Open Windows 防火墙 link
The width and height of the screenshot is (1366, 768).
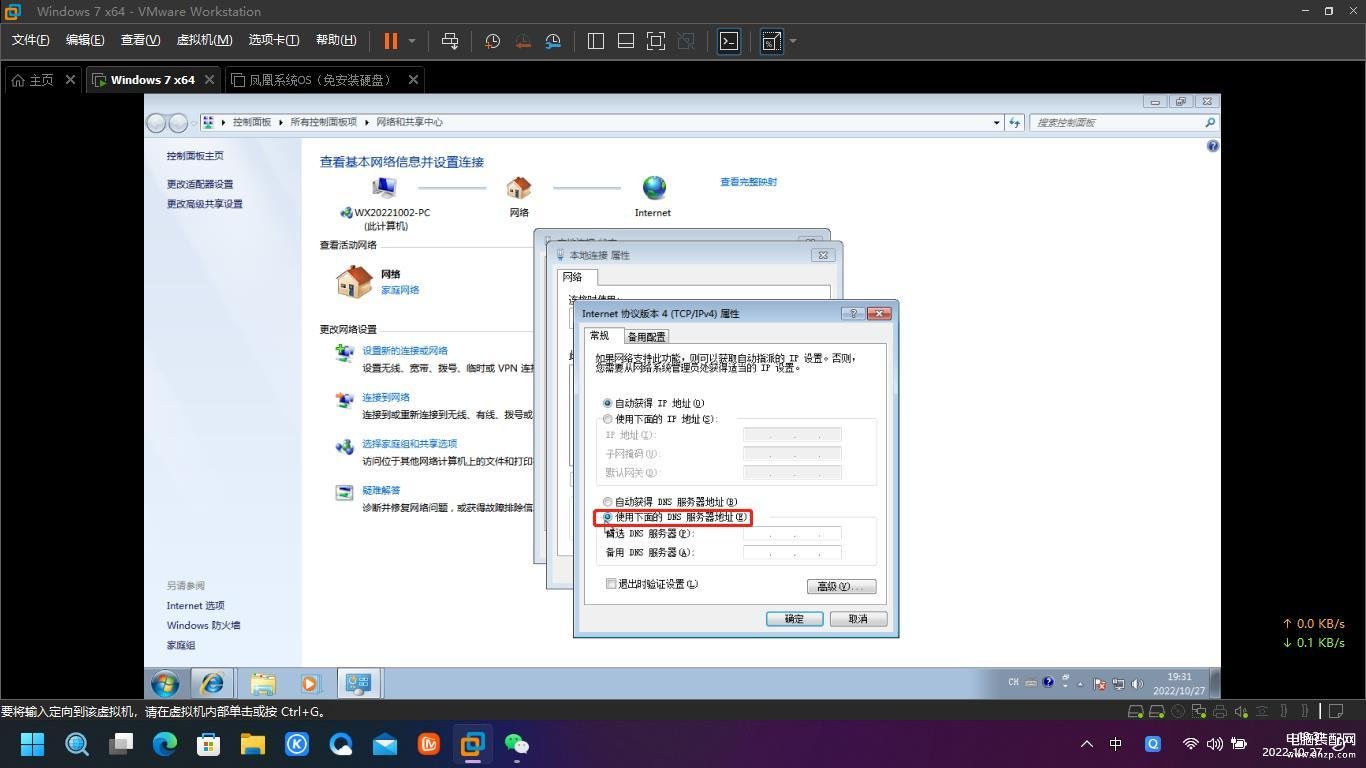click(203, 625)
